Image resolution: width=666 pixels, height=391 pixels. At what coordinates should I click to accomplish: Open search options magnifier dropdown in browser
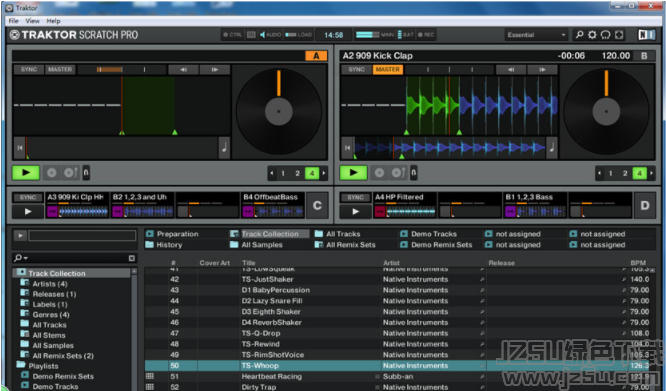[20, 258]
